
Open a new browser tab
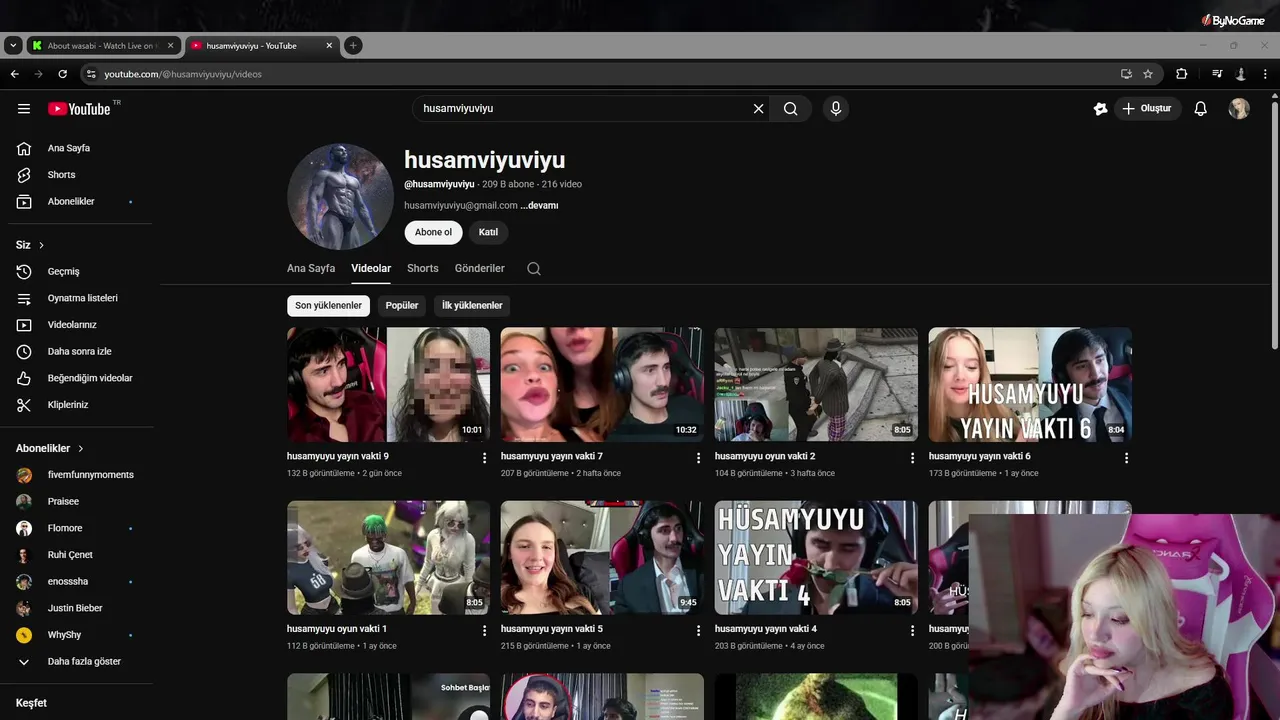(x=353, y=45)
